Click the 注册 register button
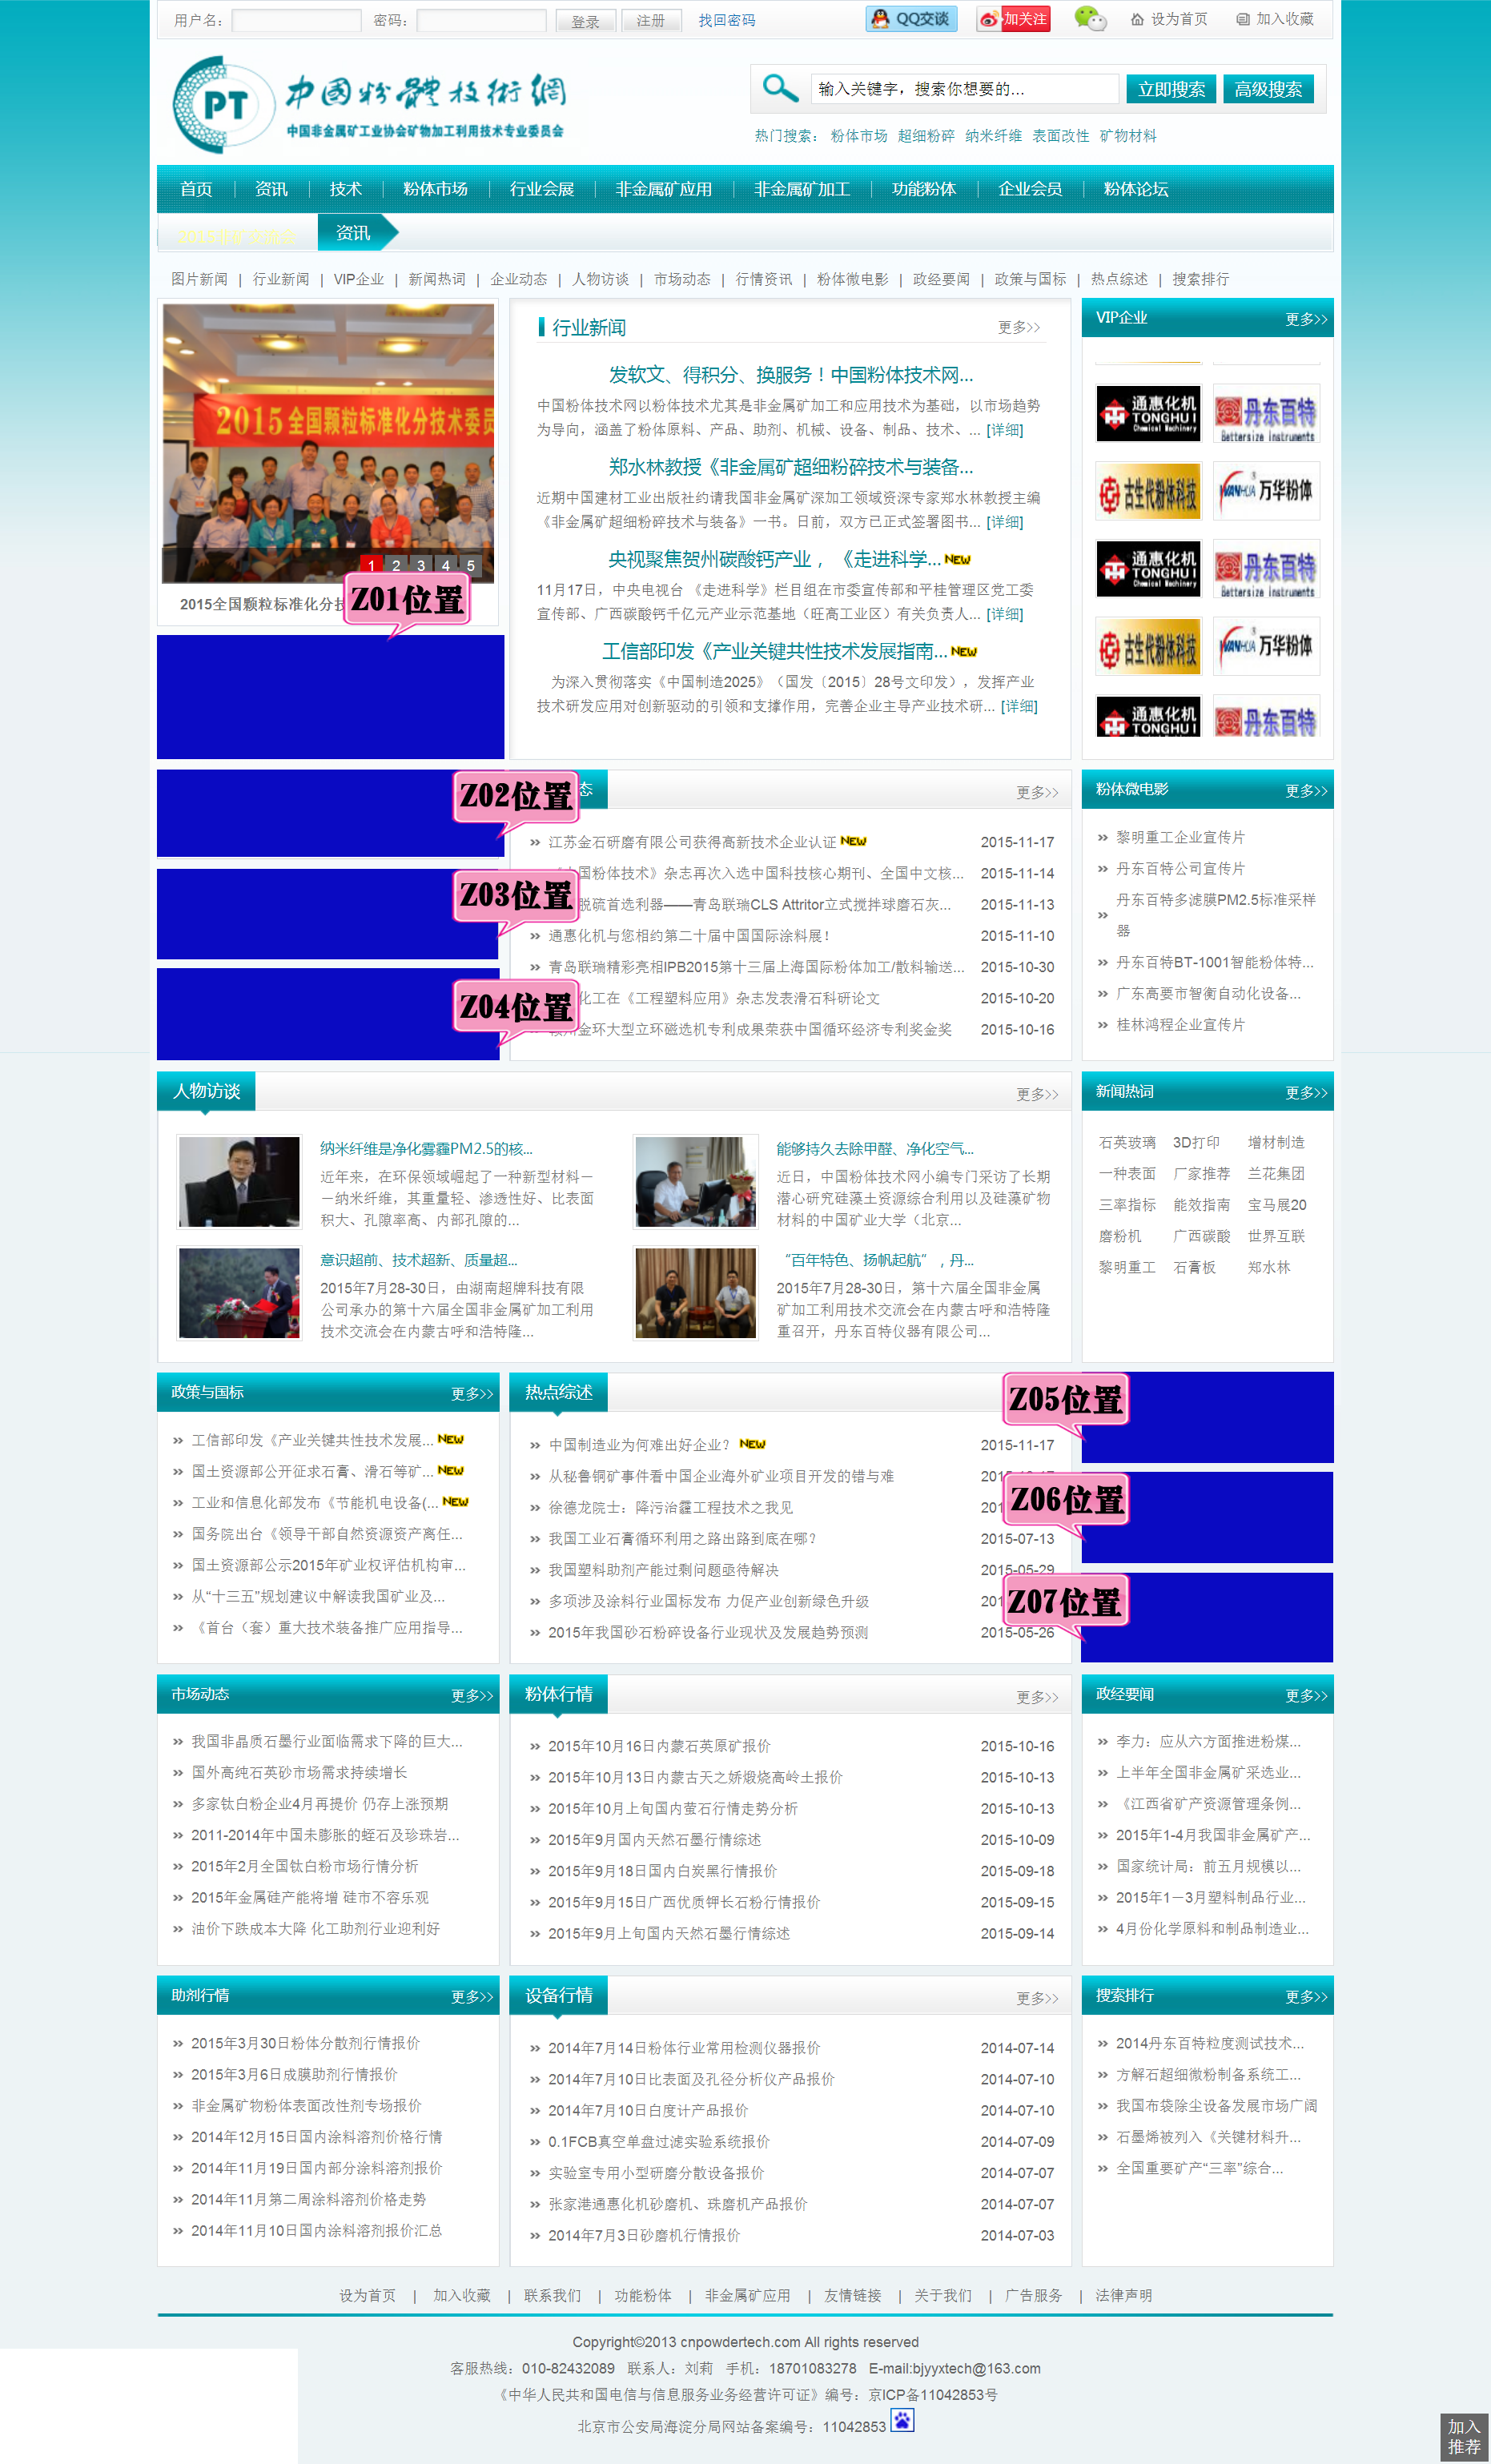Image resolution: width=1491 pixels, height=2464 pixels. pos(651,20)
